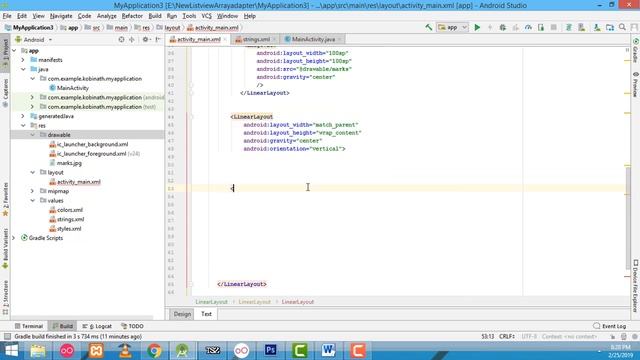Click scroll-from-source target icon in Project panel
This screenshot has width=640, height=360.
click(121, 40)
